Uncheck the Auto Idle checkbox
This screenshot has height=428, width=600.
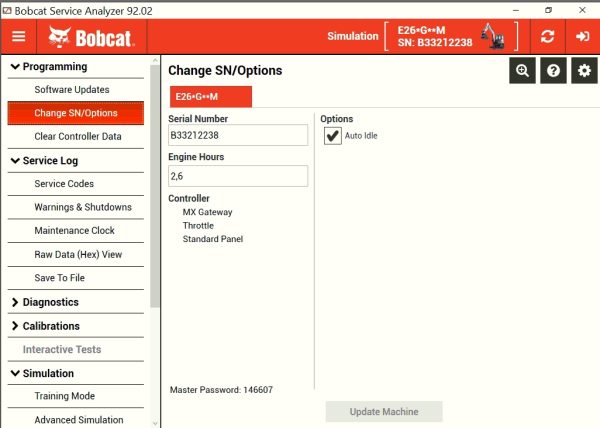point(333,136)
